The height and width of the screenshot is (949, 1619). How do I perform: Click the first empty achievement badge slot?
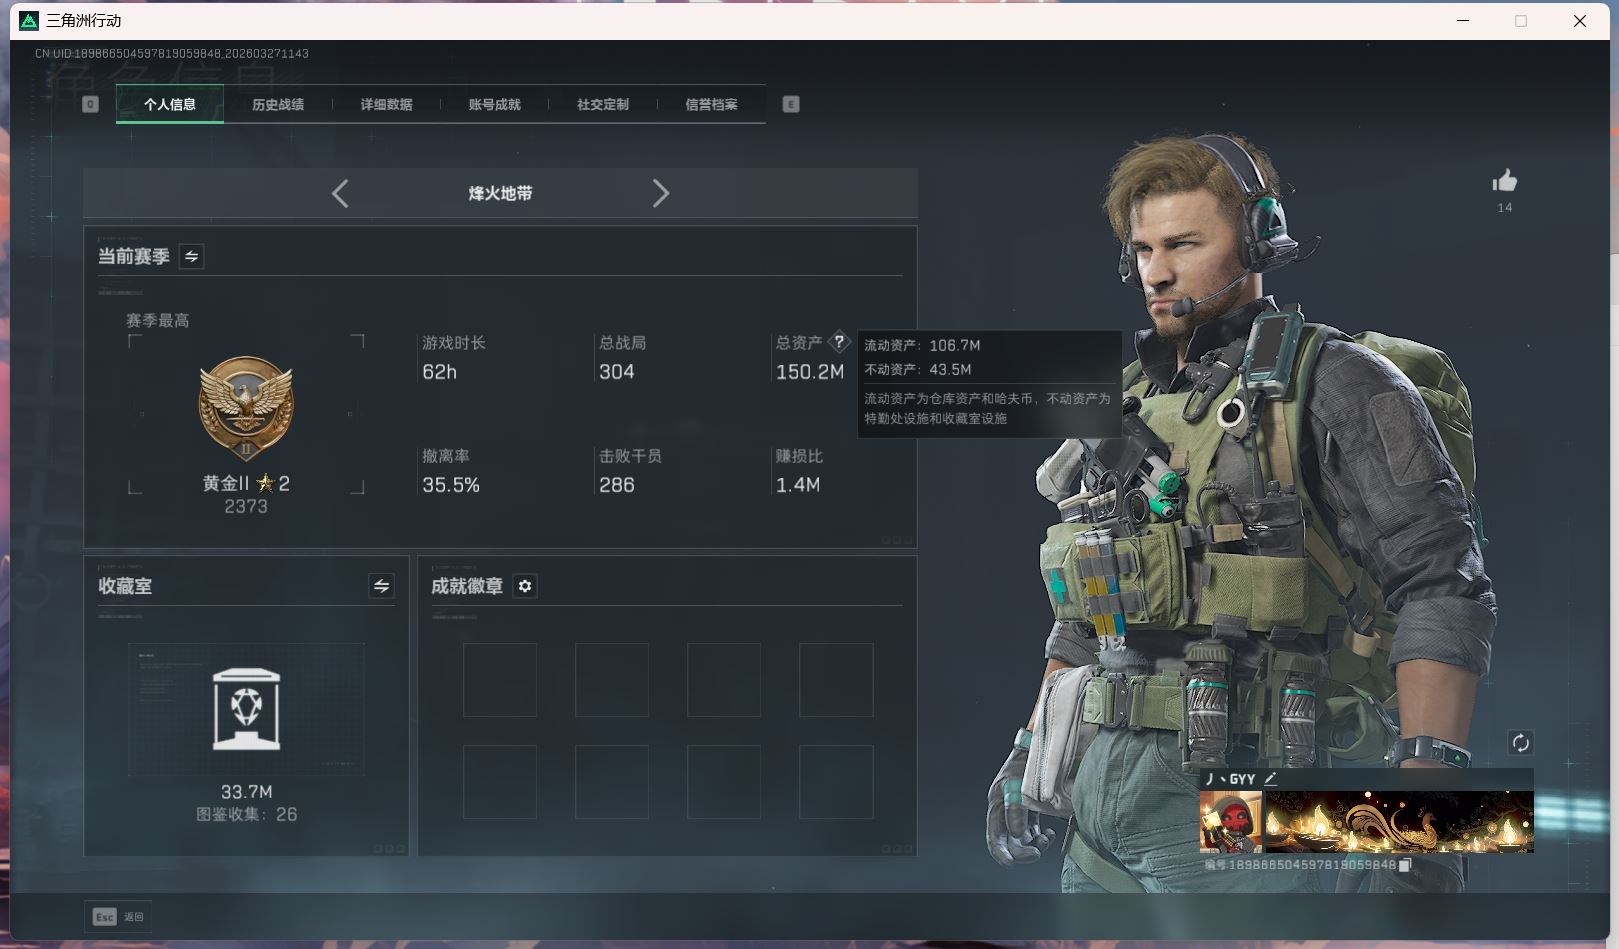click(x=500, y=680)
